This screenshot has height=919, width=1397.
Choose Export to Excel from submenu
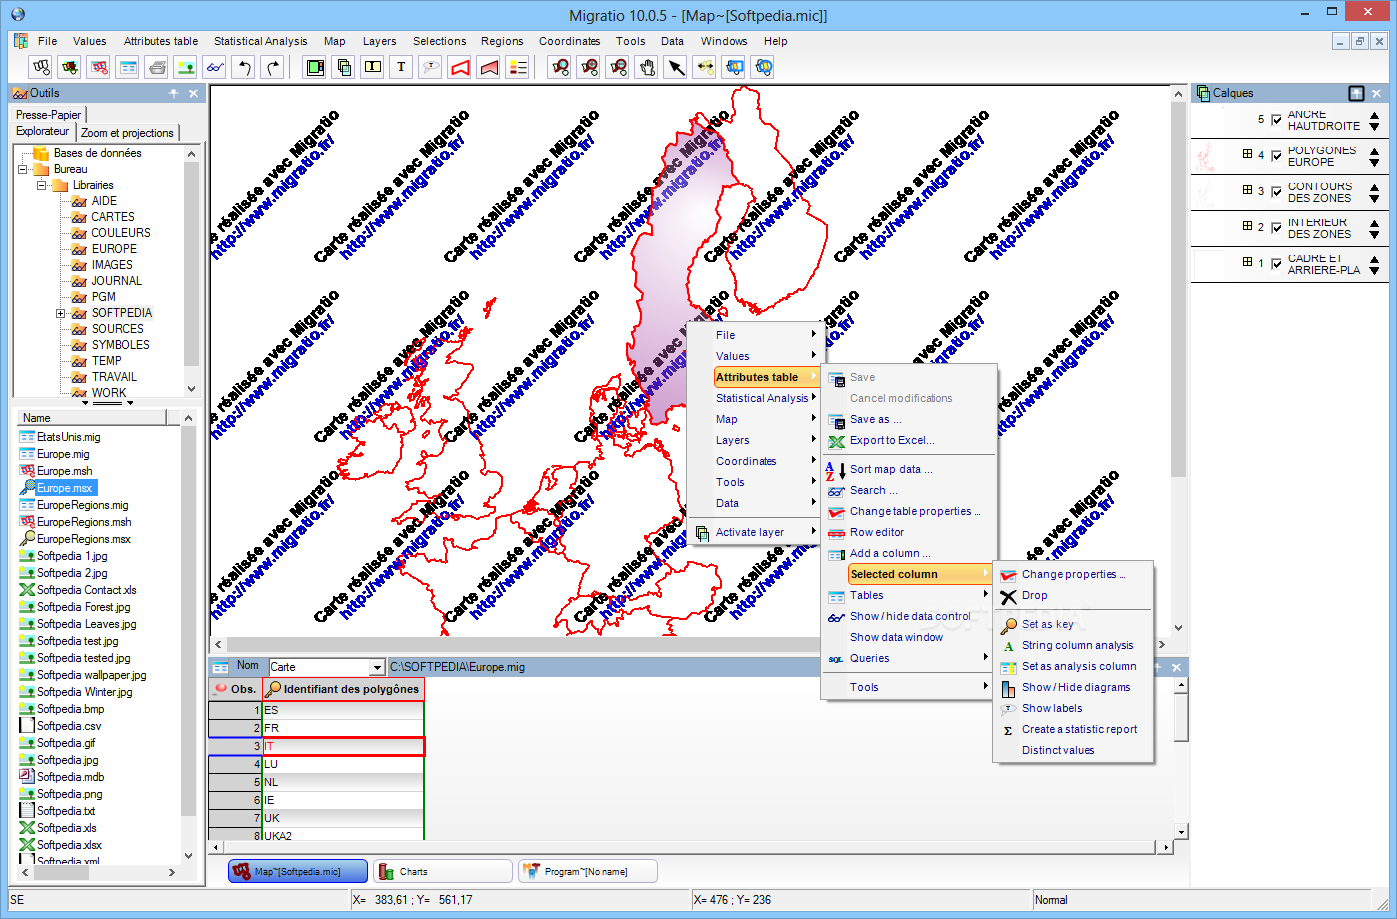coord(908,440)
